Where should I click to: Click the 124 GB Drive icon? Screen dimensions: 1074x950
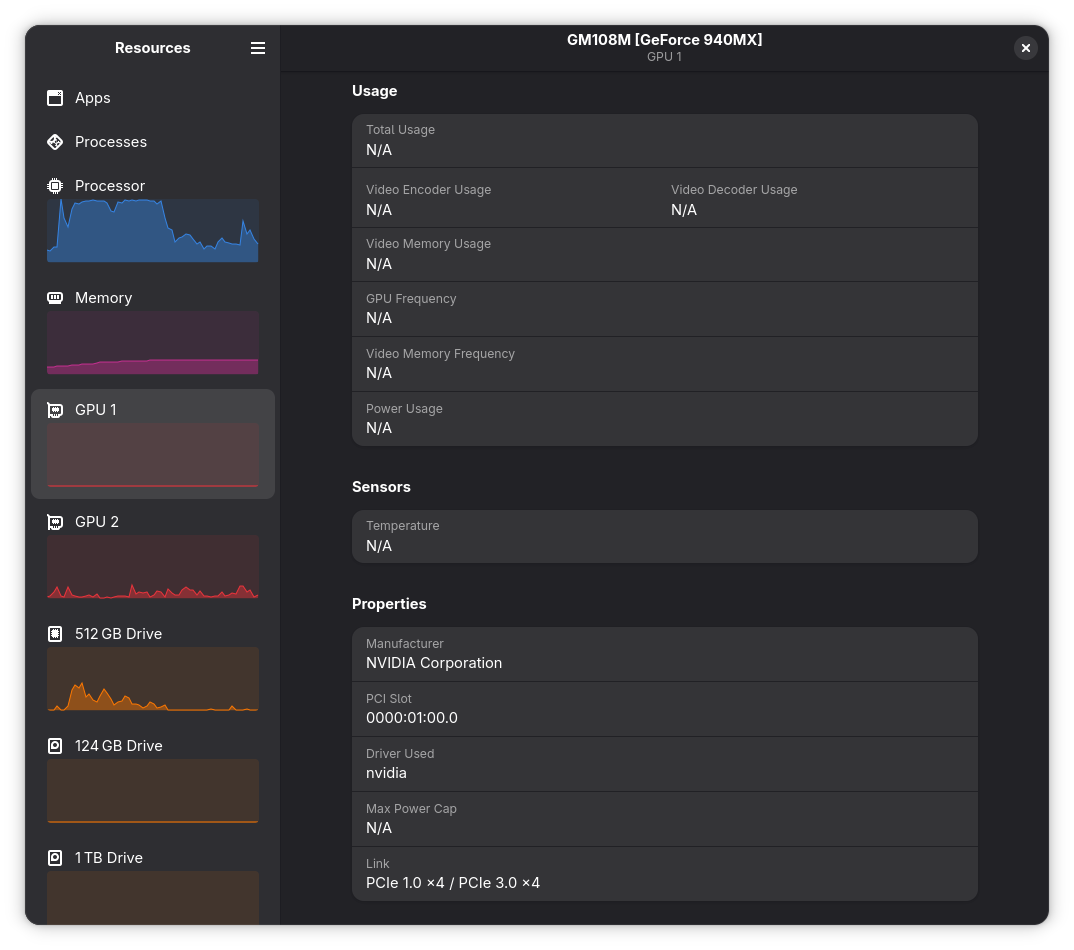[55, 746]
